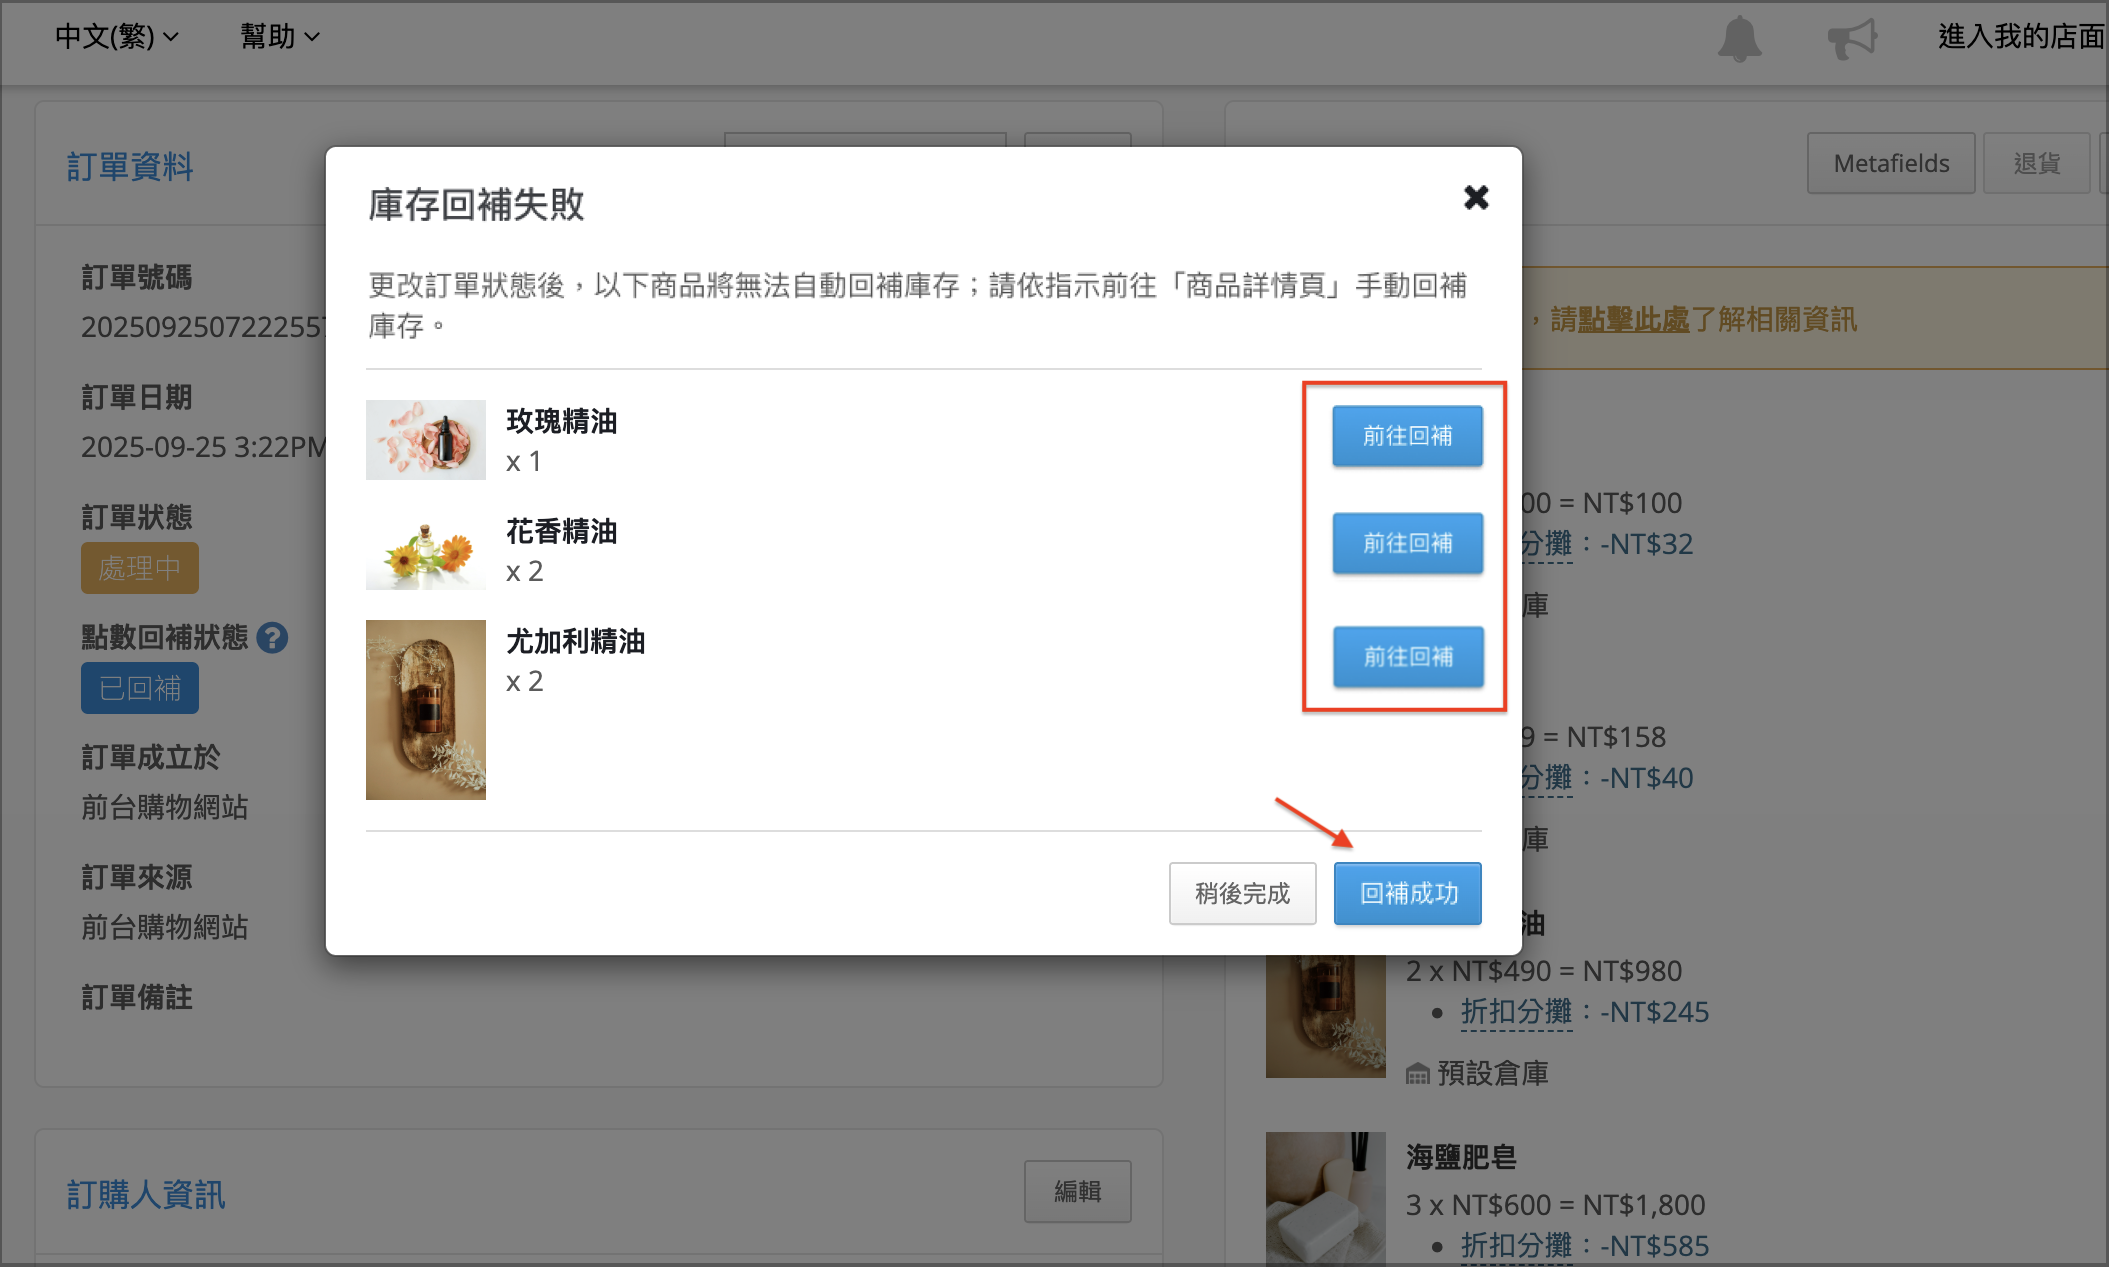Viewport: 2109px width, 1267px height.
Task: Click the 玫瑰精油 product thumbnail
Action: [426, 440]
